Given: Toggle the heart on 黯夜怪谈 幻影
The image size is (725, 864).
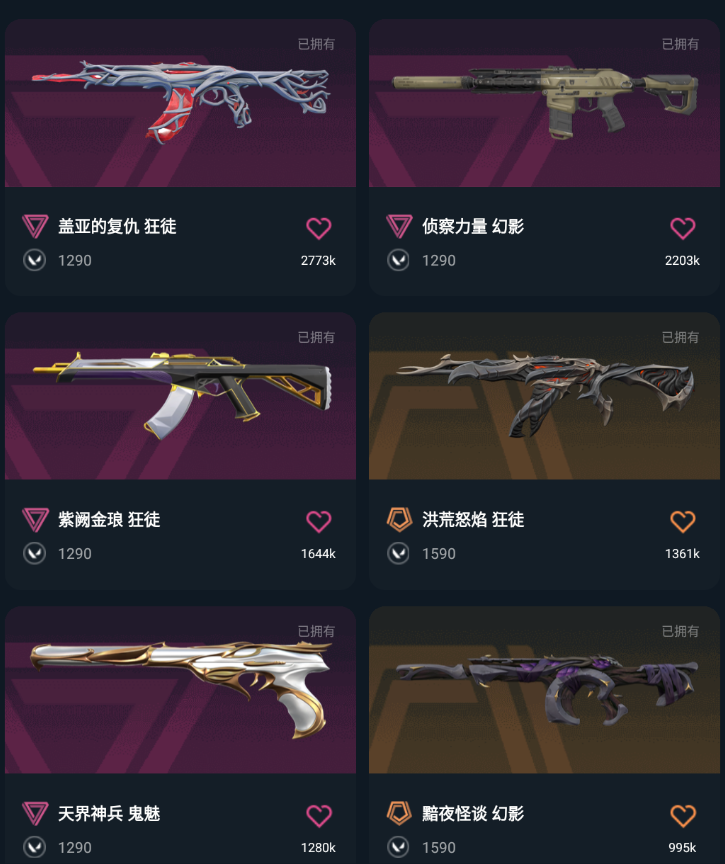Looking at the screenshot, I should pos(683,815).
